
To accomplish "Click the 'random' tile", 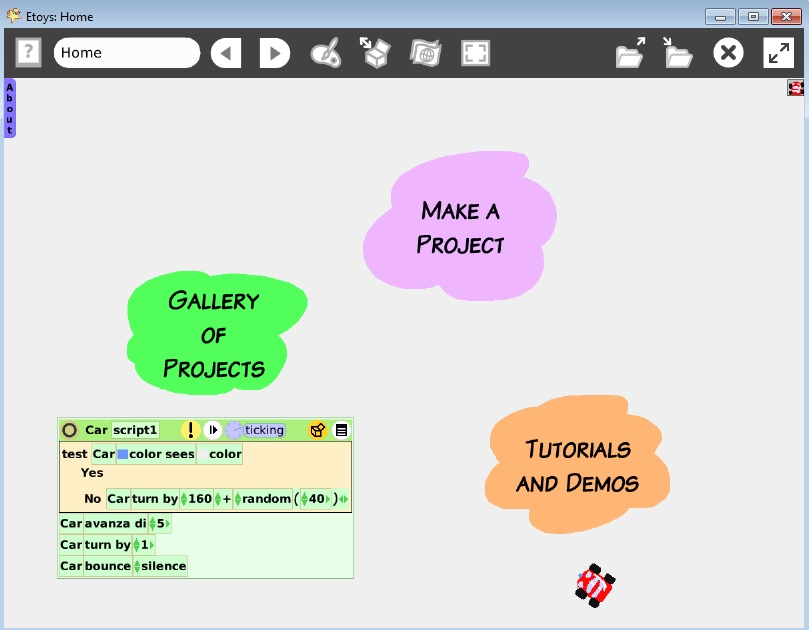I will [266, 499].
